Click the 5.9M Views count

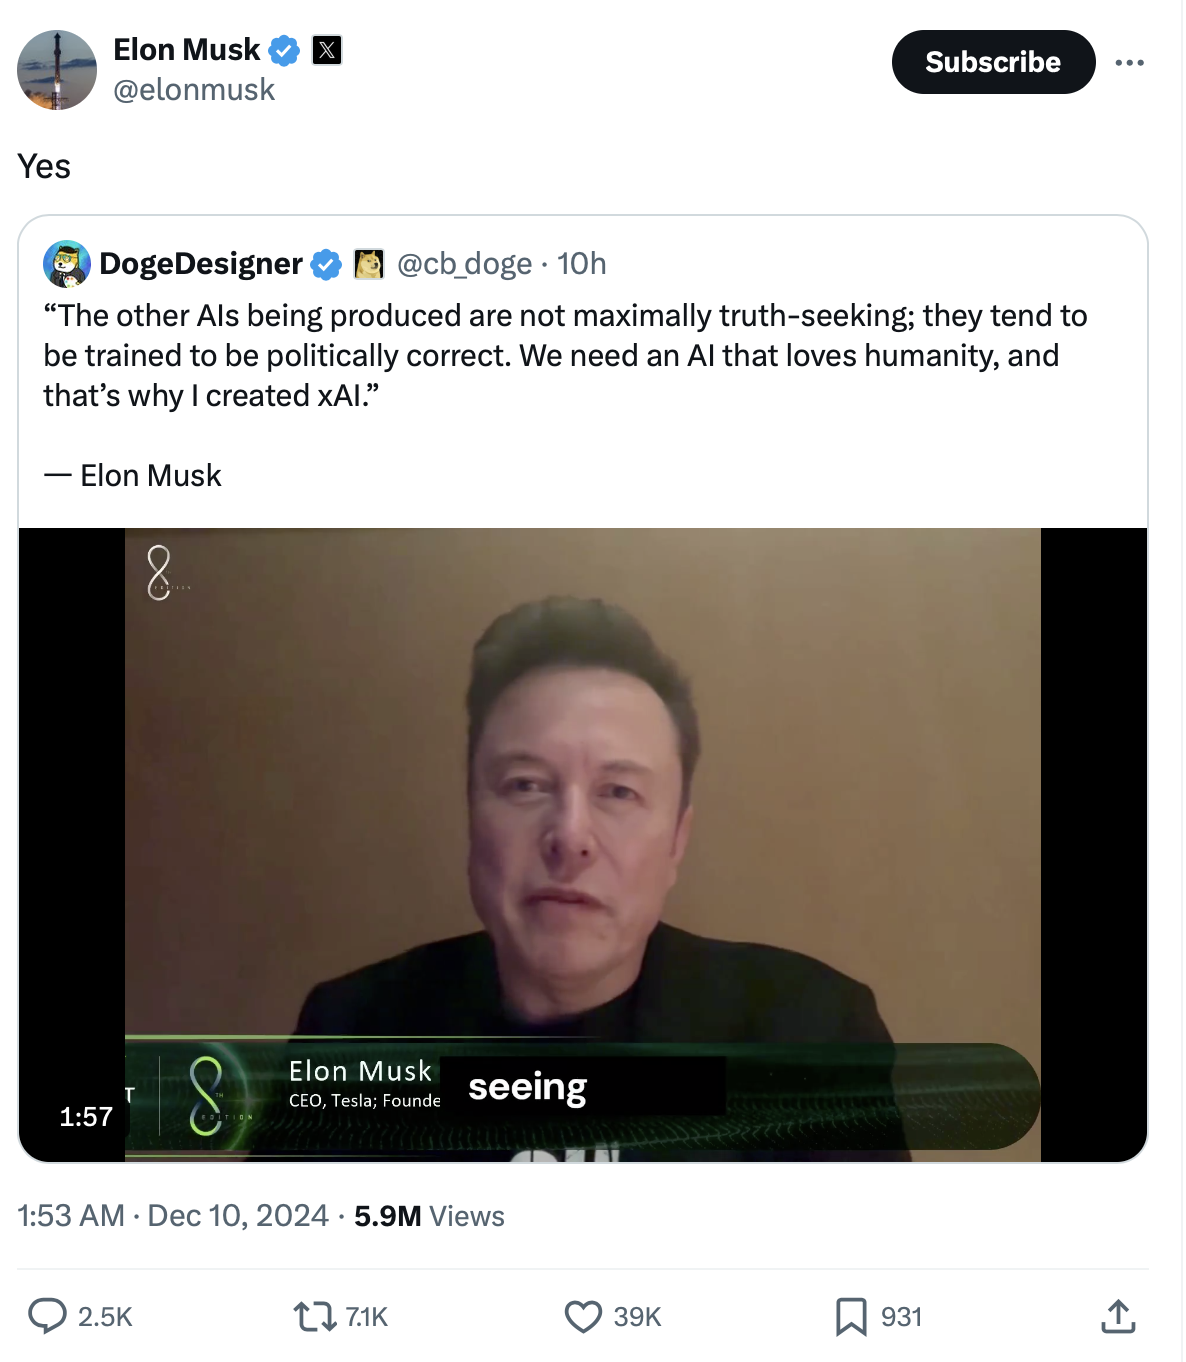click(x=429, y=1216)
